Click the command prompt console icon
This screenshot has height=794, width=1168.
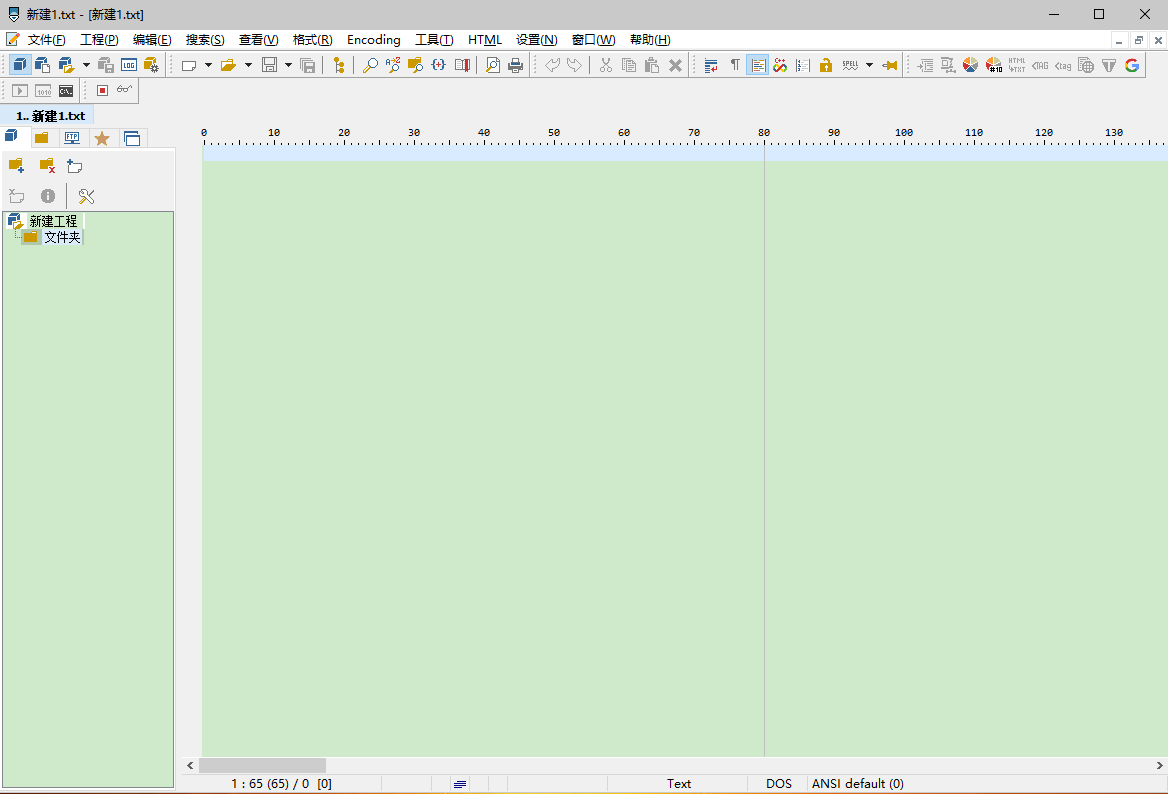(66, 91)
